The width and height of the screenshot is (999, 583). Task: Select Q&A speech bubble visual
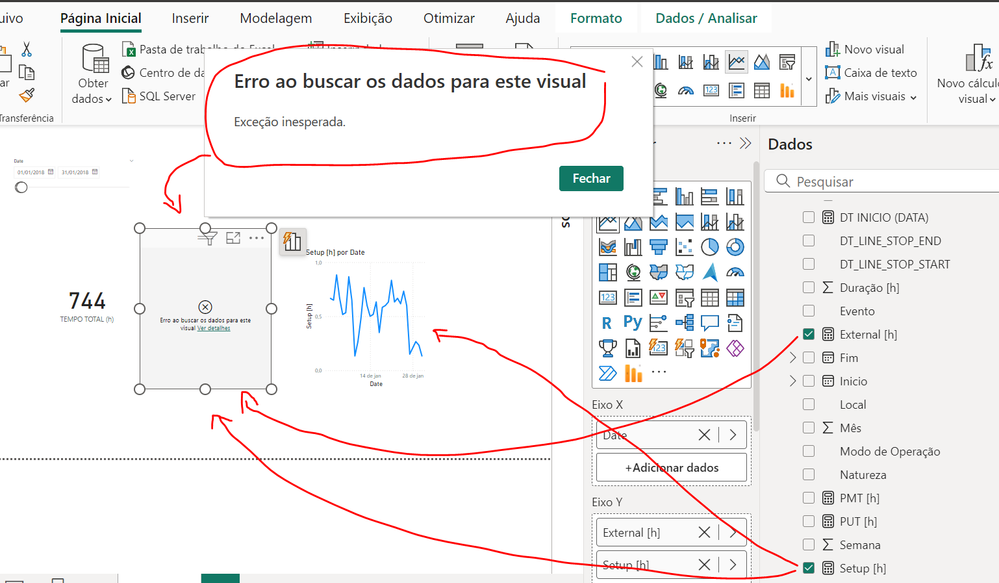[x=709, y=323]
